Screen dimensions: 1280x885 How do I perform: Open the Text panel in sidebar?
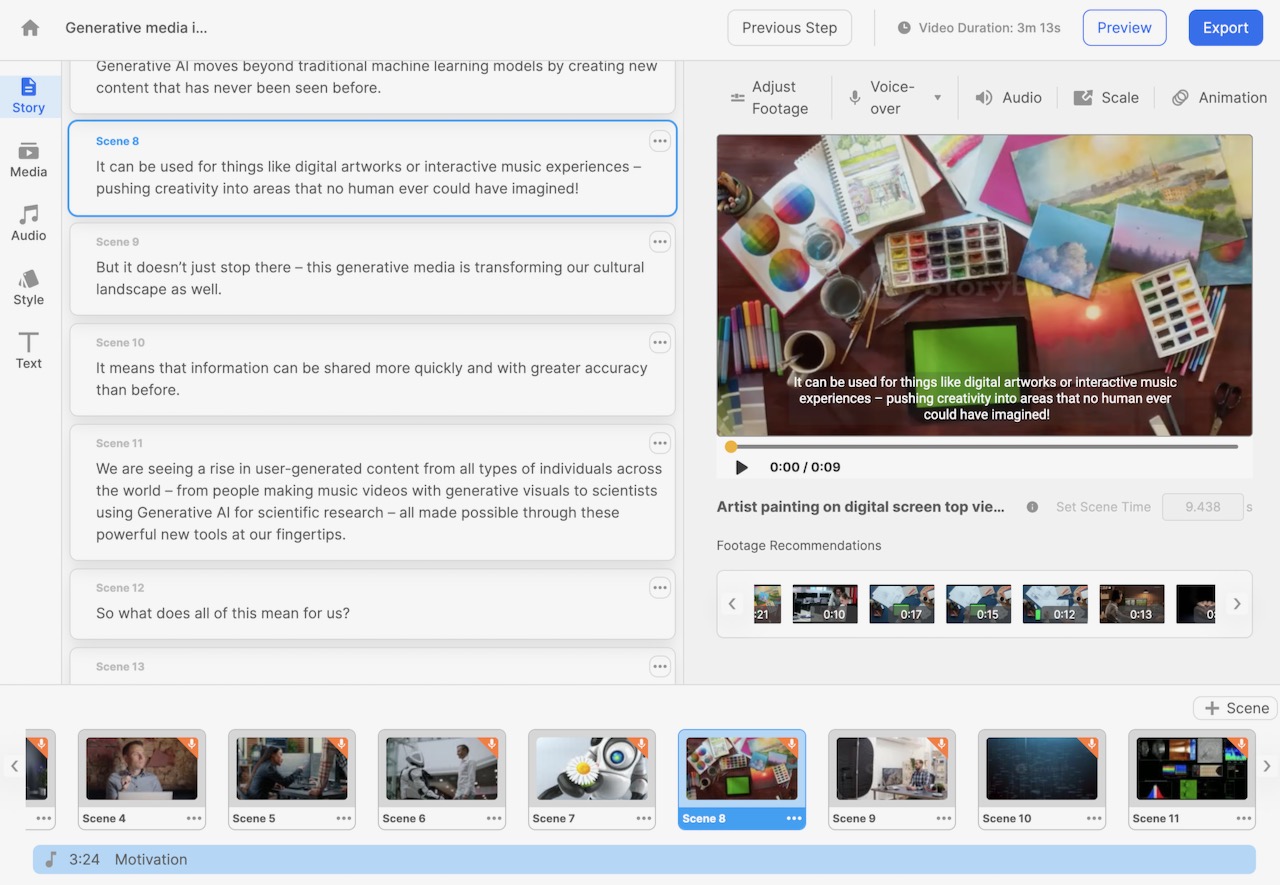[x=29, y=351]
